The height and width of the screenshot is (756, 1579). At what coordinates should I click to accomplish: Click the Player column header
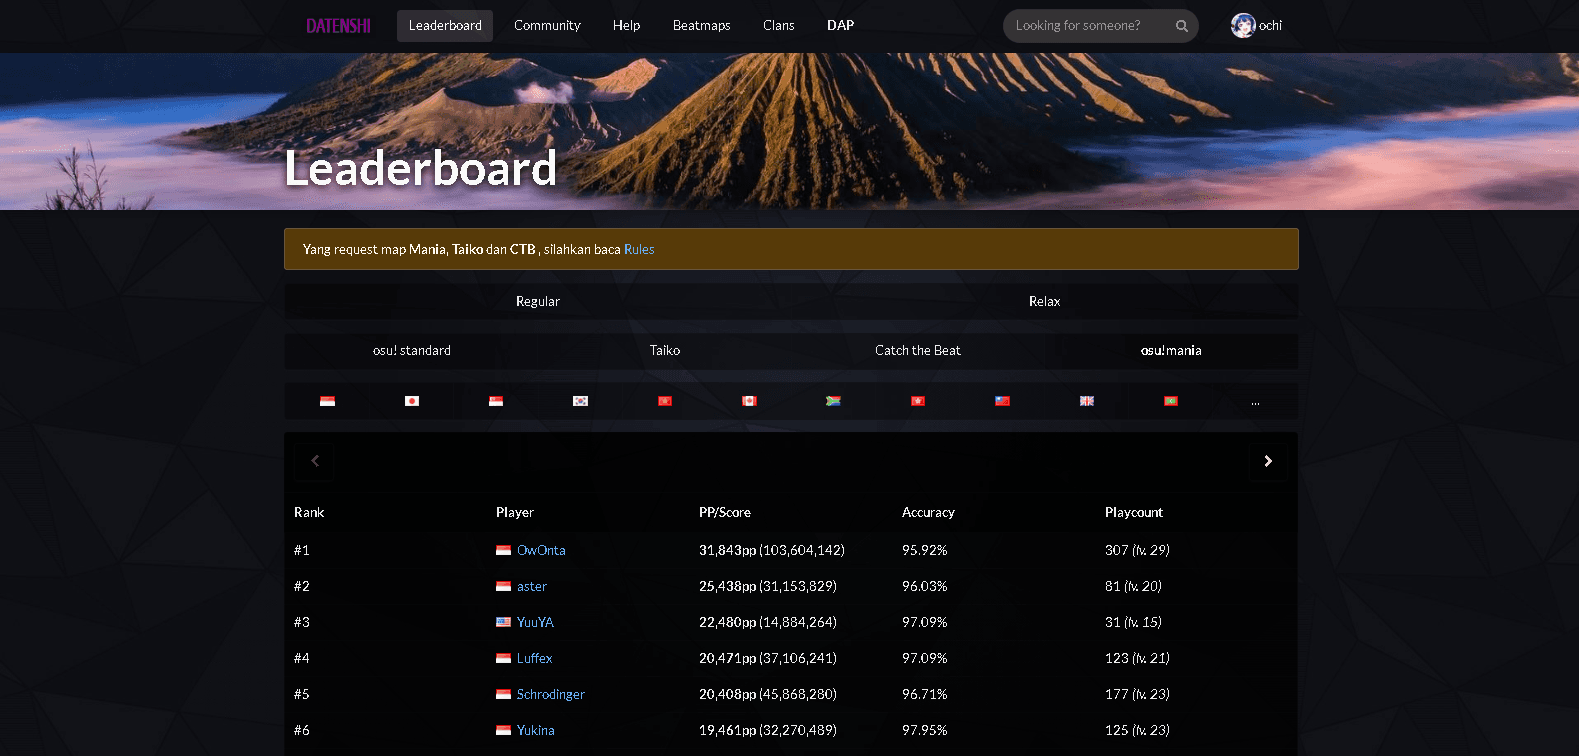tap(515, 512)
